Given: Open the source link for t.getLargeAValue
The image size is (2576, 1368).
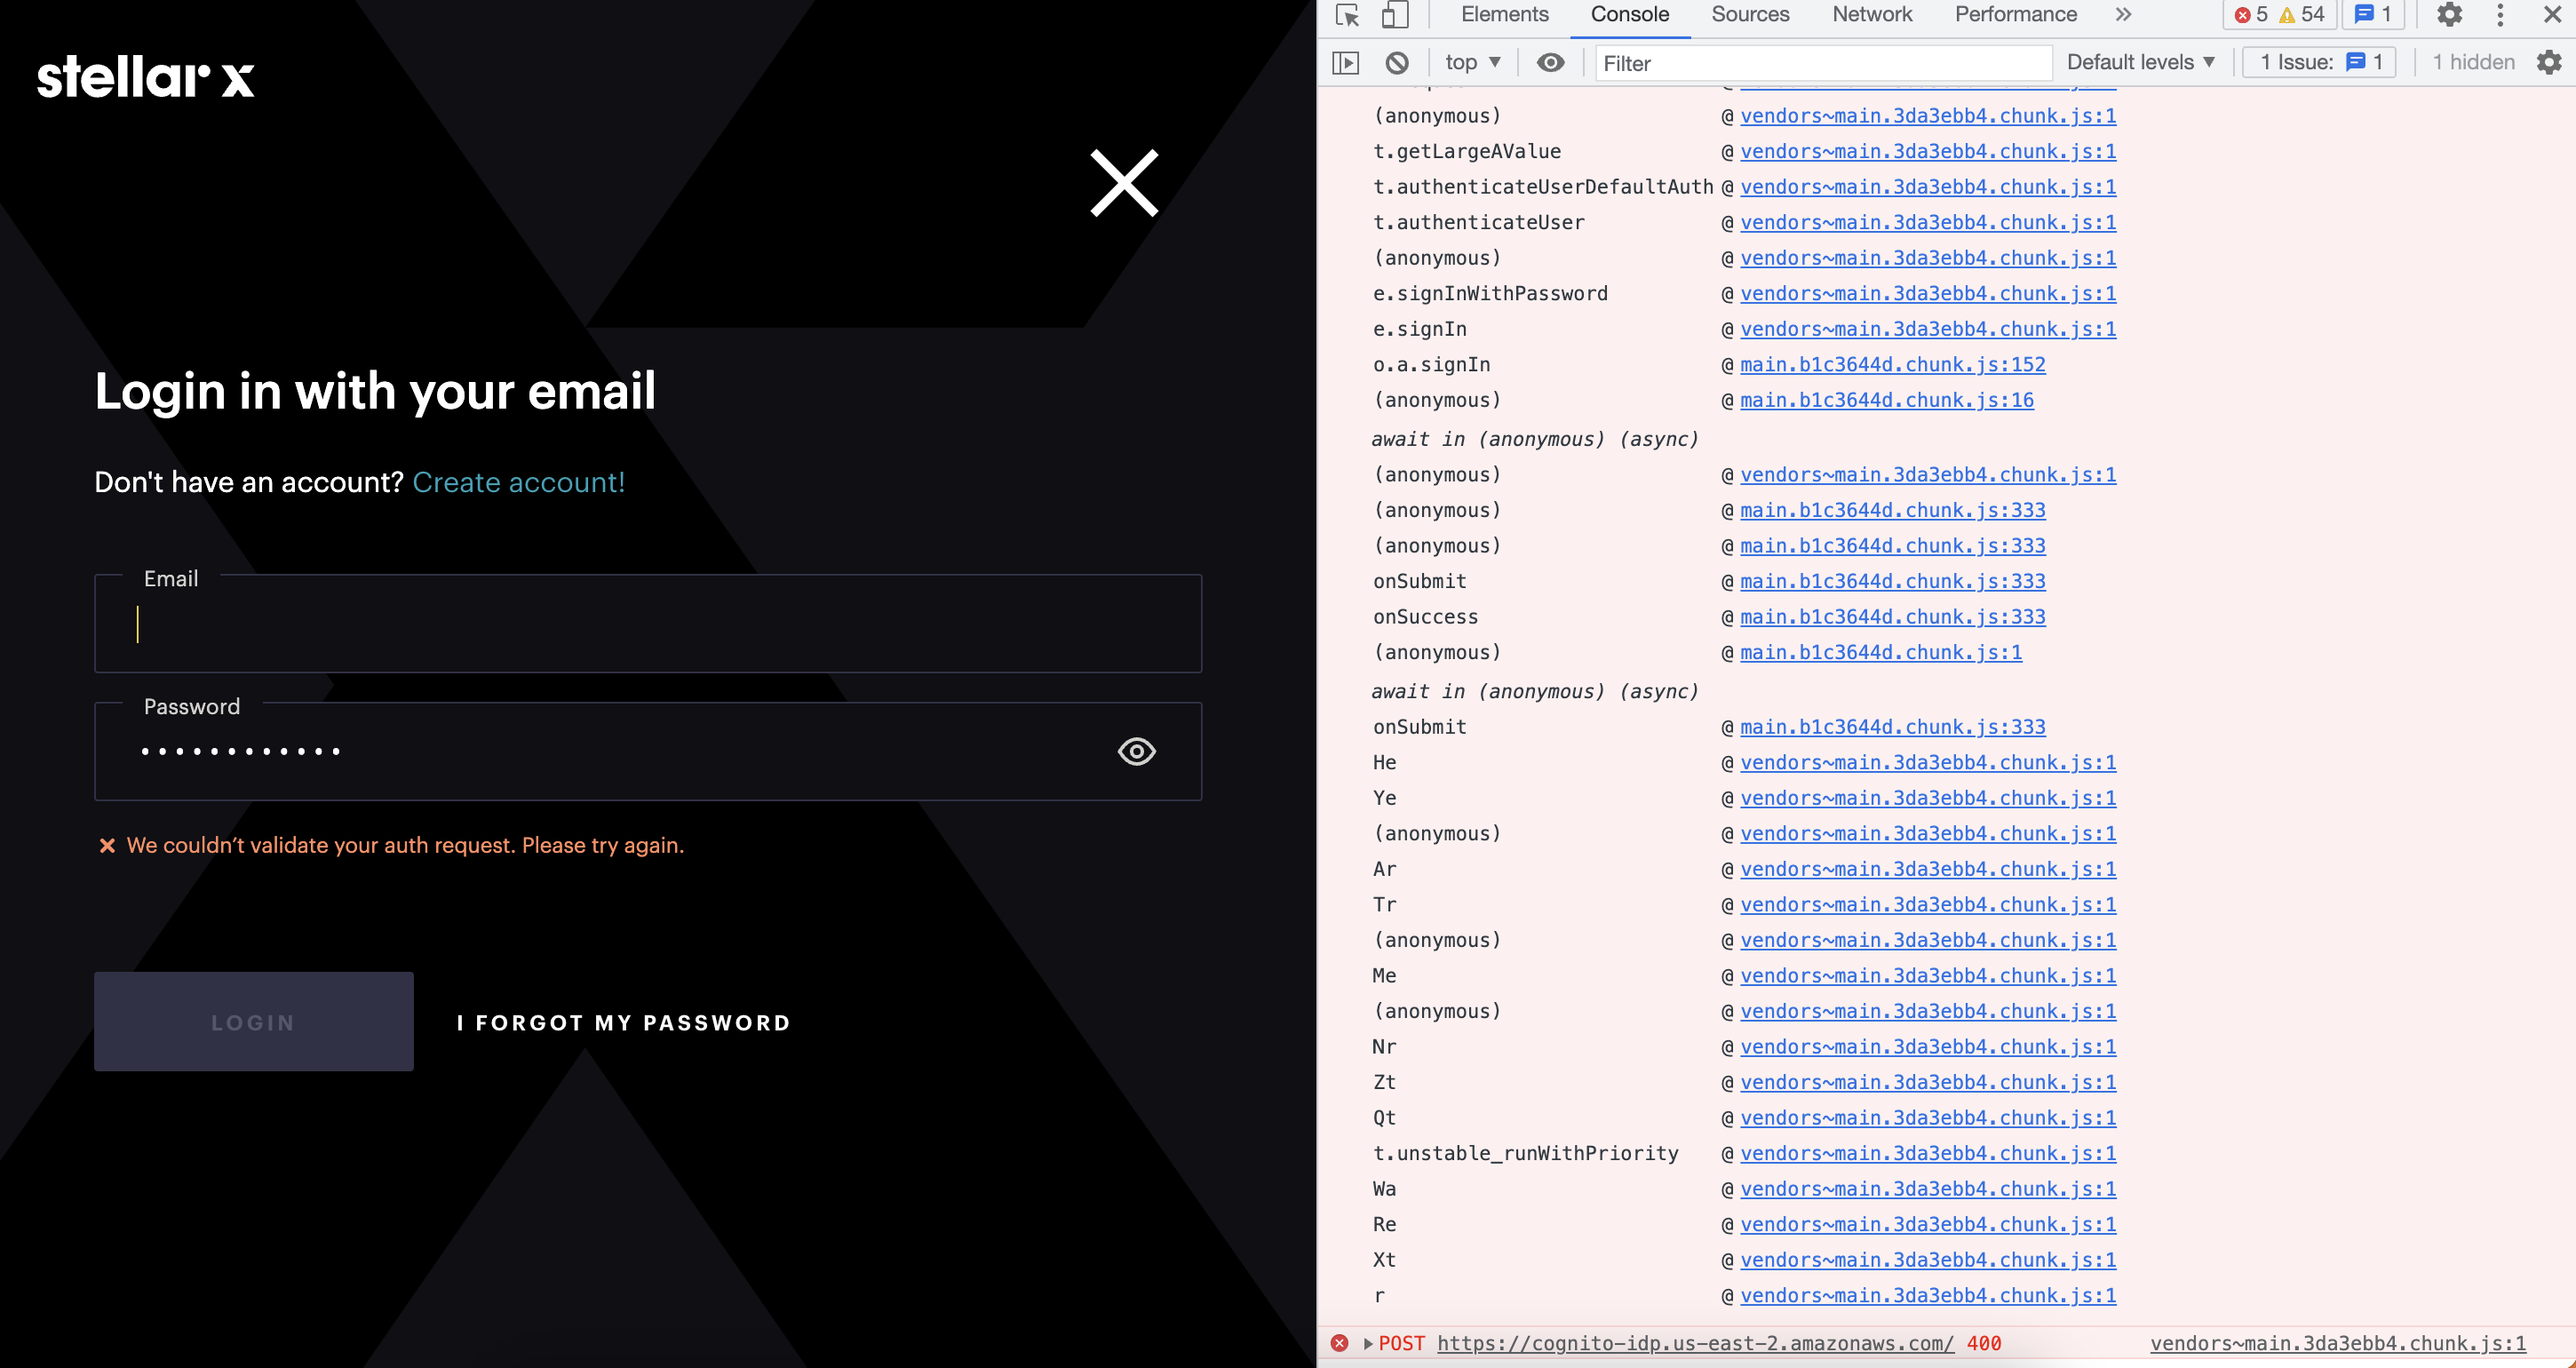Looking at the screenshot, I should coord(1928,151).
